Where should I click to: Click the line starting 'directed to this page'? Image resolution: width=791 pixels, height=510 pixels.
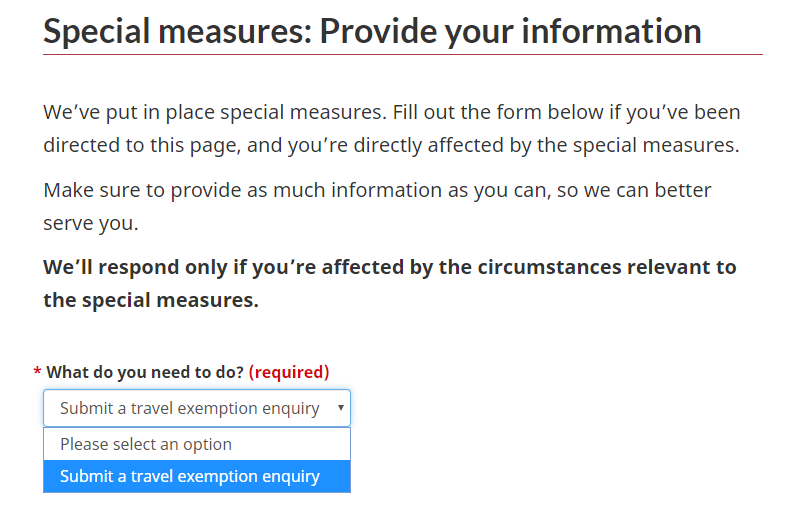click(x=391, y=144)
